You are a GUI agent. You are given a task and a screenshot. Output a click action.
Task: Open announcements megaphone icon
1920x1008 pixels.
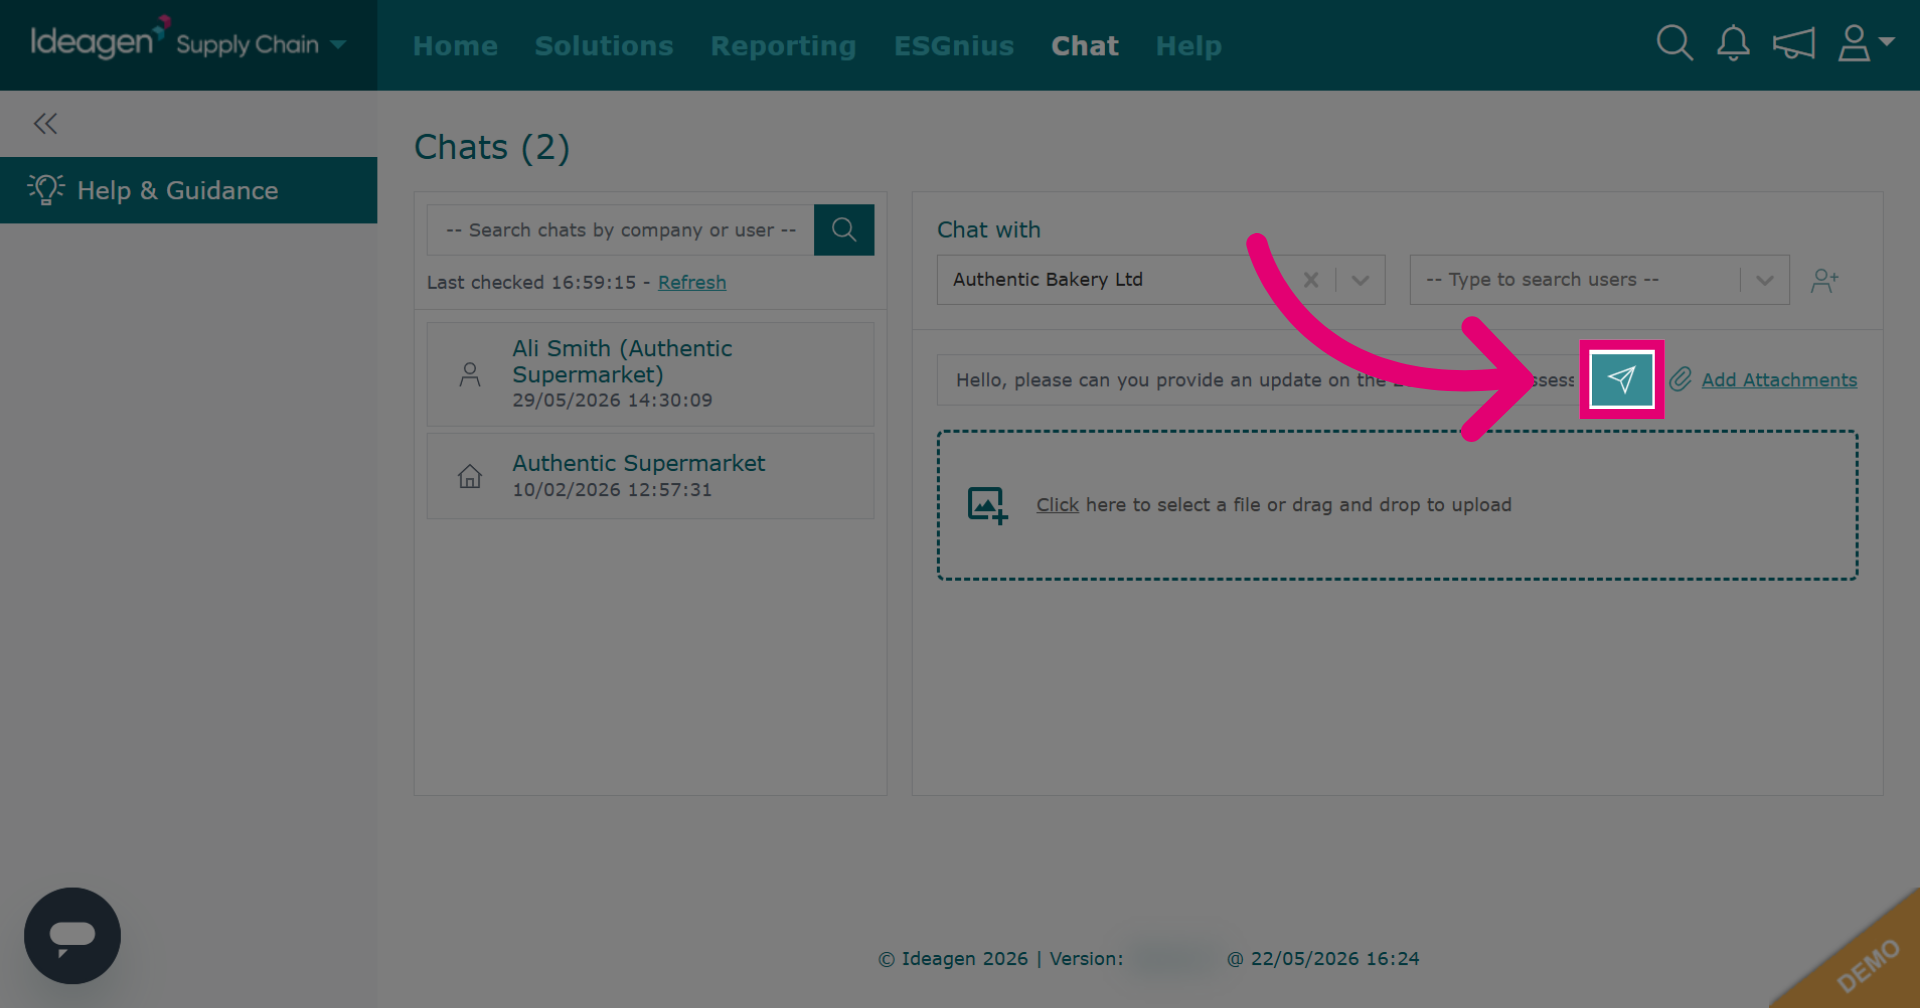coord(1793,43)
